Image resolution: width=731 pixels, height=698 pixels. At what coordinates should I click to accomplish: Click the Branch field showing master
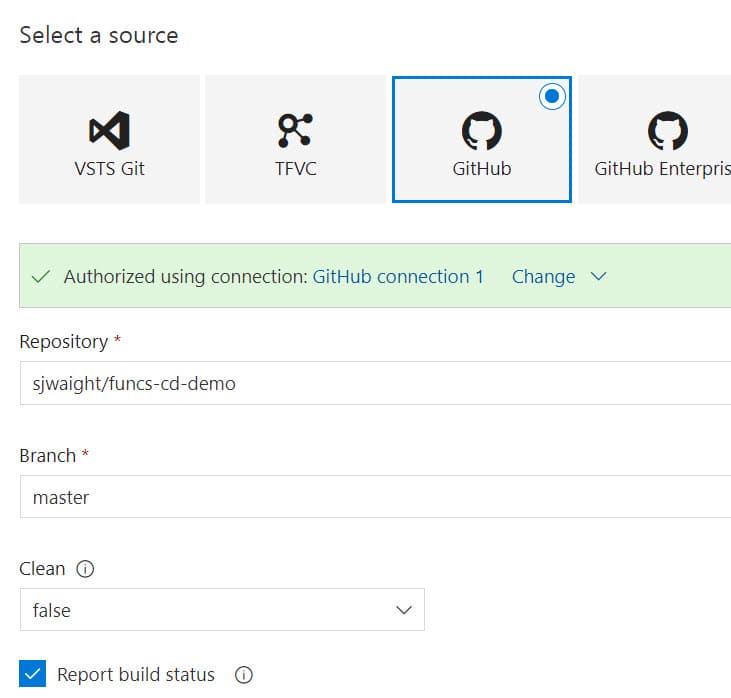[x=375, y=497]
